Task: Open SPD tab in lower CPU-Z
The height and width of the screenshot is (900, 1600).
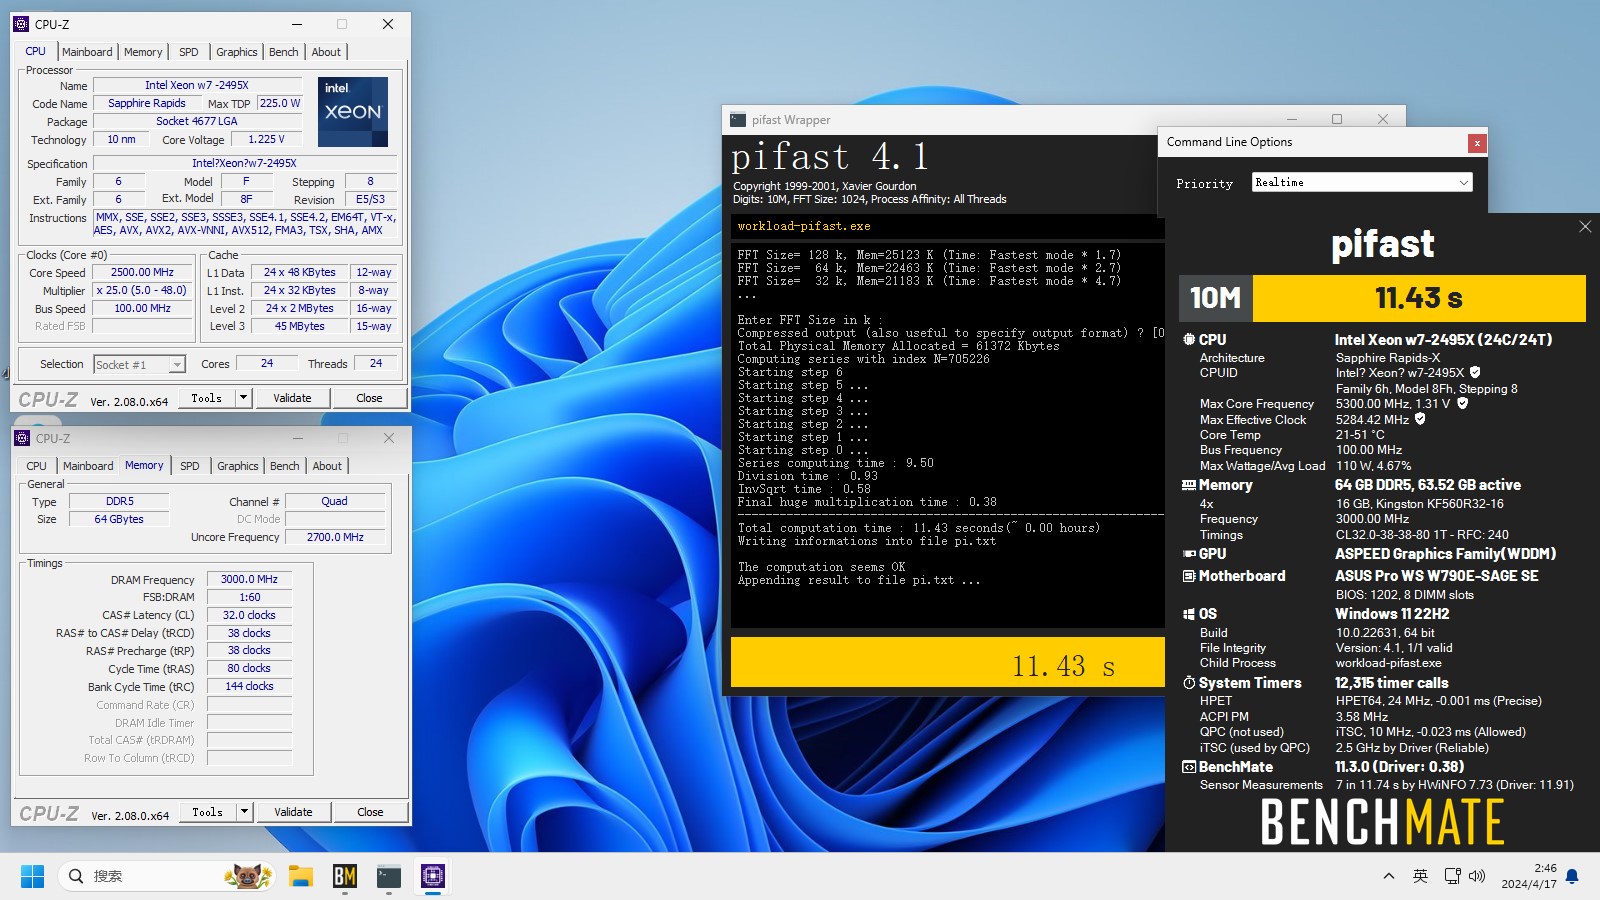Action: click(189, 466)
